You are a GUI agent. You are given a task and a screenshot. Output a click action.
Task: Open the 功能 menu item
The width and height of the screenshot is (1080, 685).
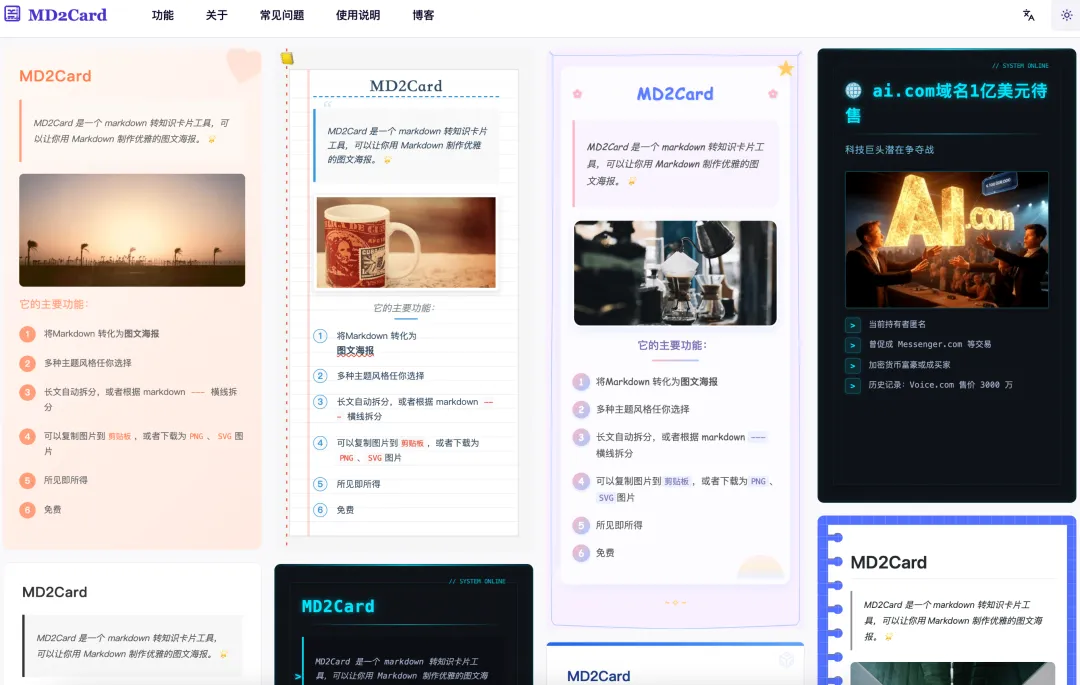click(x=163, y=15)
